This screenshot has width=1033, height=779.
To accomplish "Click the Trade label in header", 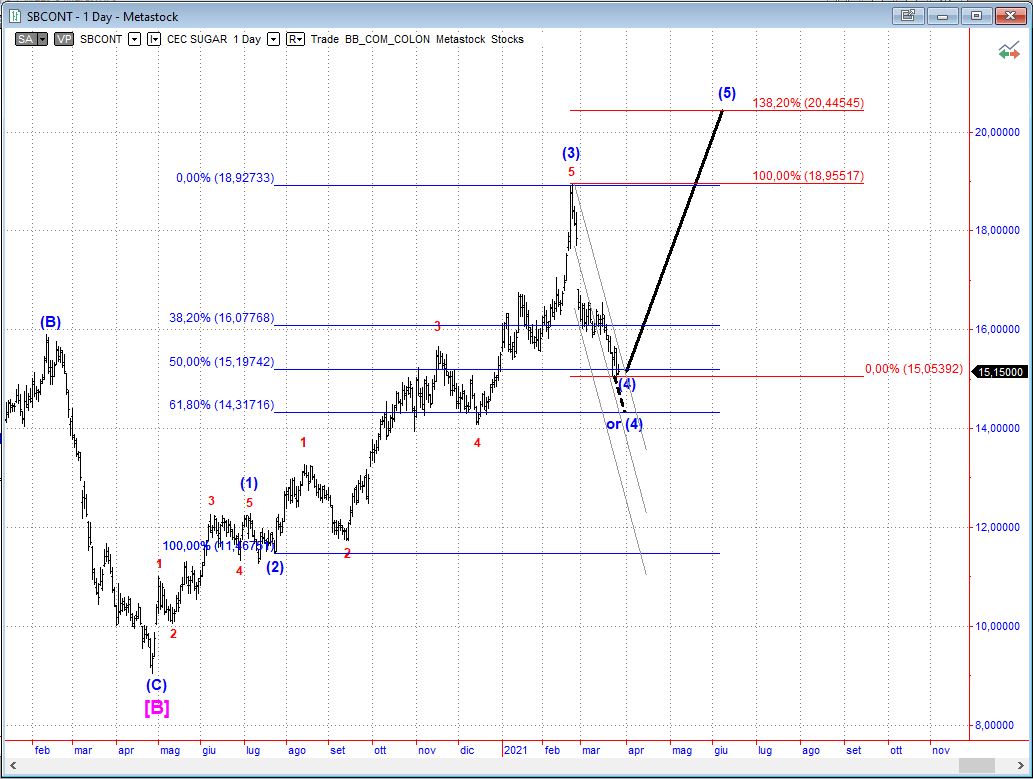I will 325,39.
